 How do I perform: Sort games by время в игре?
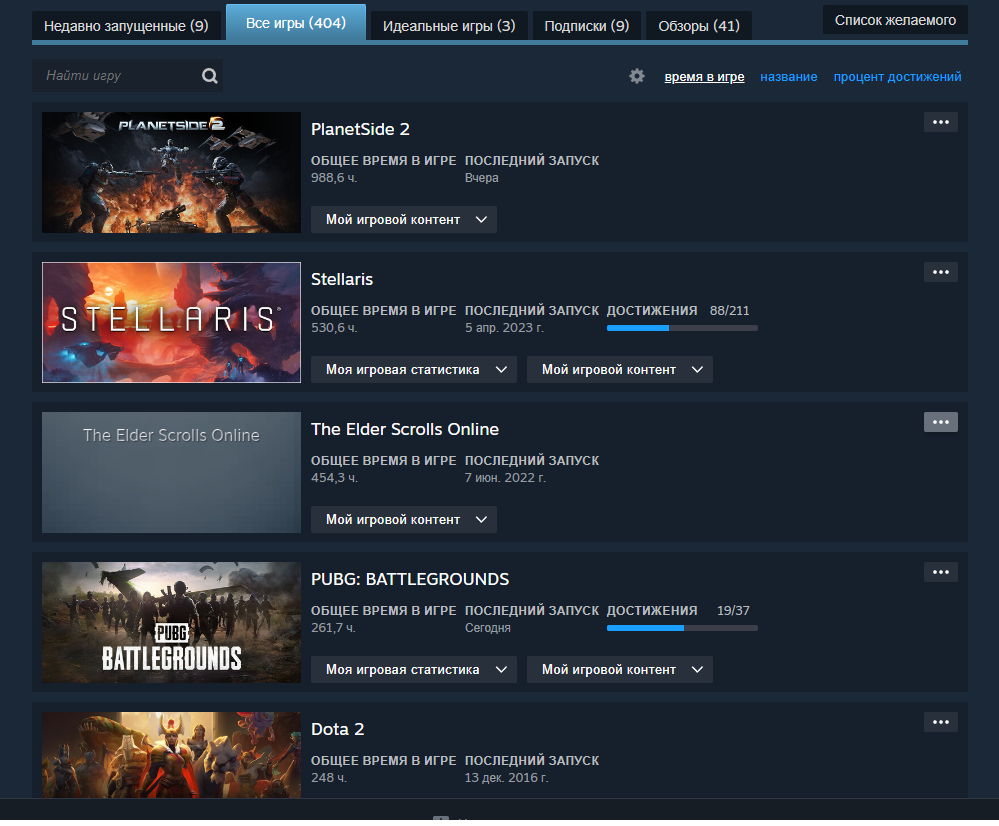point(704,77)
